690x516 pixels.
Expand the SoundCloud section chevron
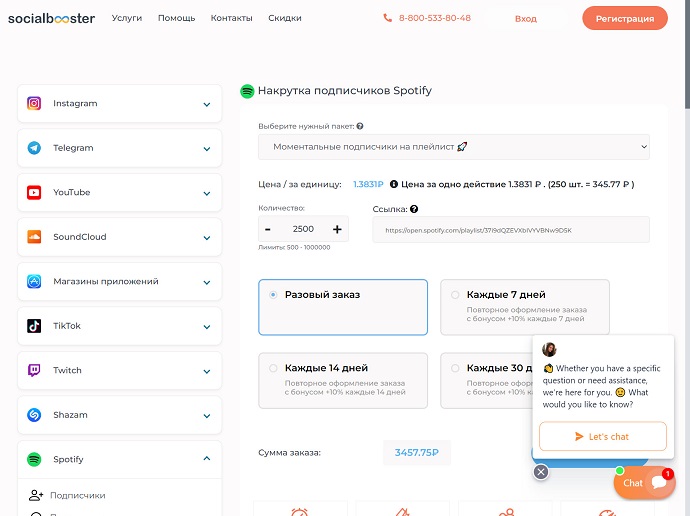(207, 238)
